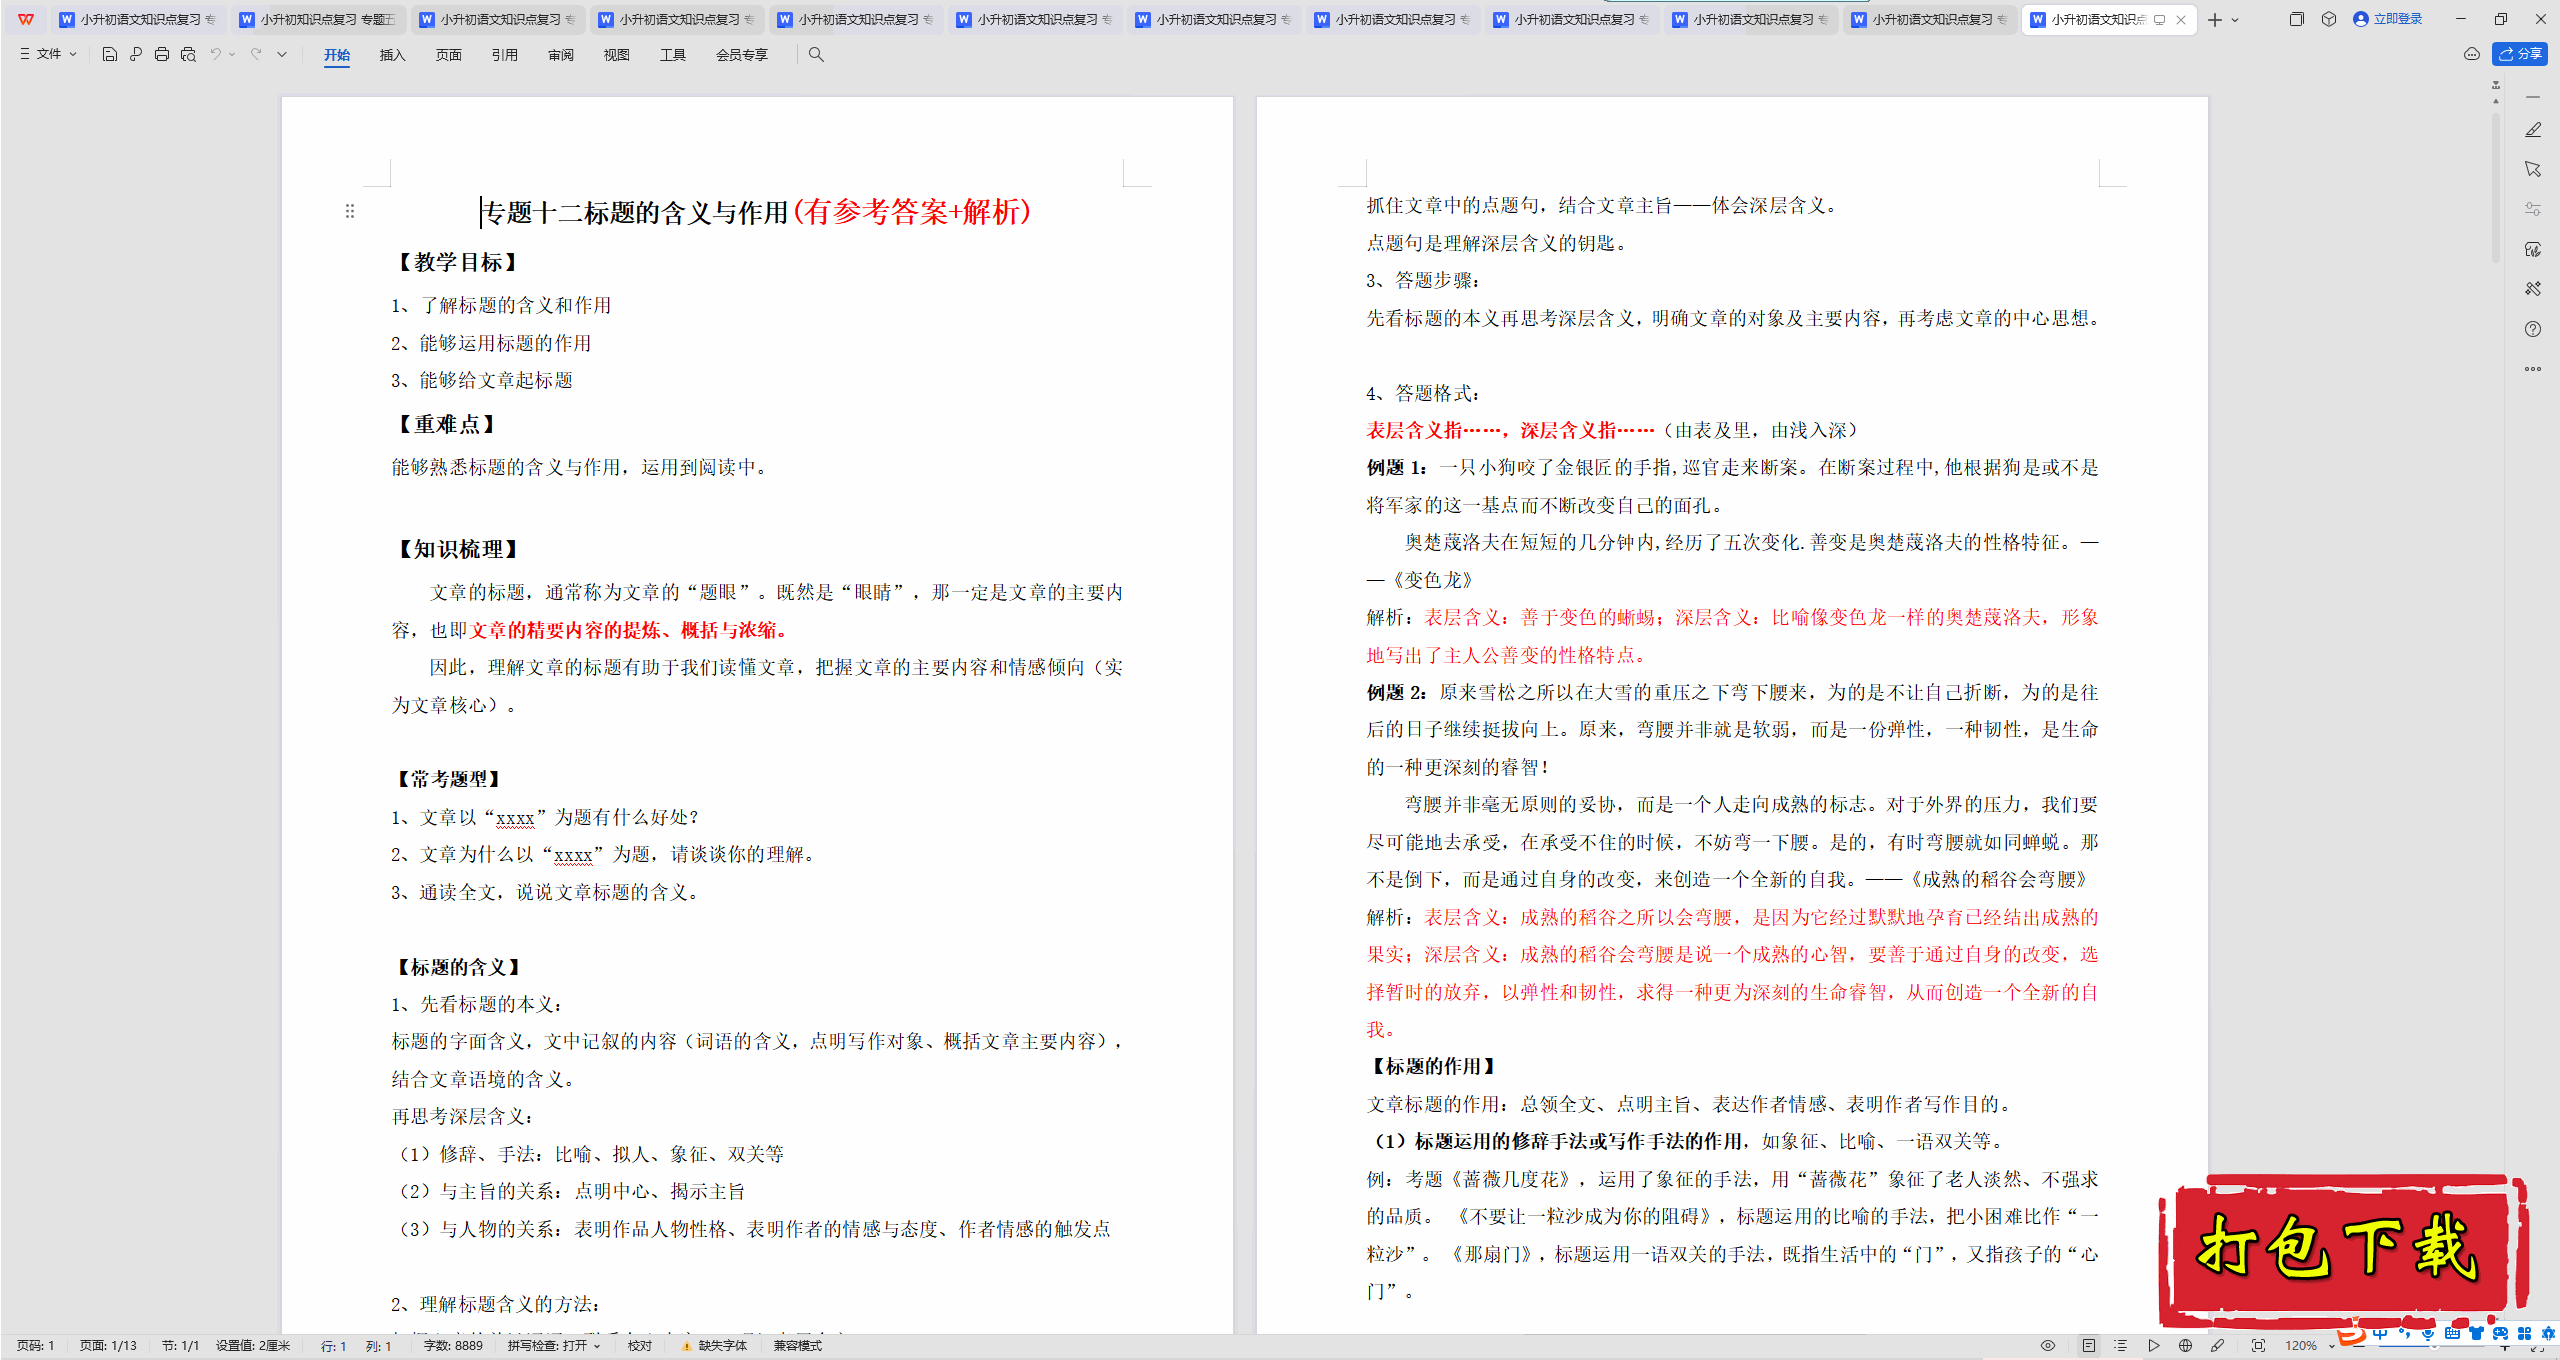Click the vertical scrollbar thumb
2560x1360 pixels.
pyautogui.click(x=2496, y=188)
